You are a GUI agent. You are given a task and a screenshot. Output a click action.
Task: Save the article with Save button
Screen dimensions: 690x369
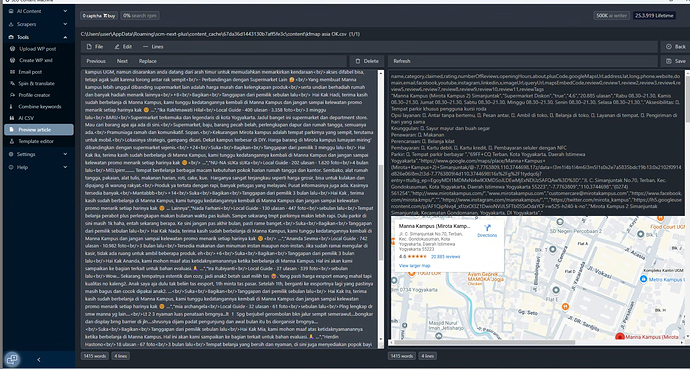coord(676,61)
